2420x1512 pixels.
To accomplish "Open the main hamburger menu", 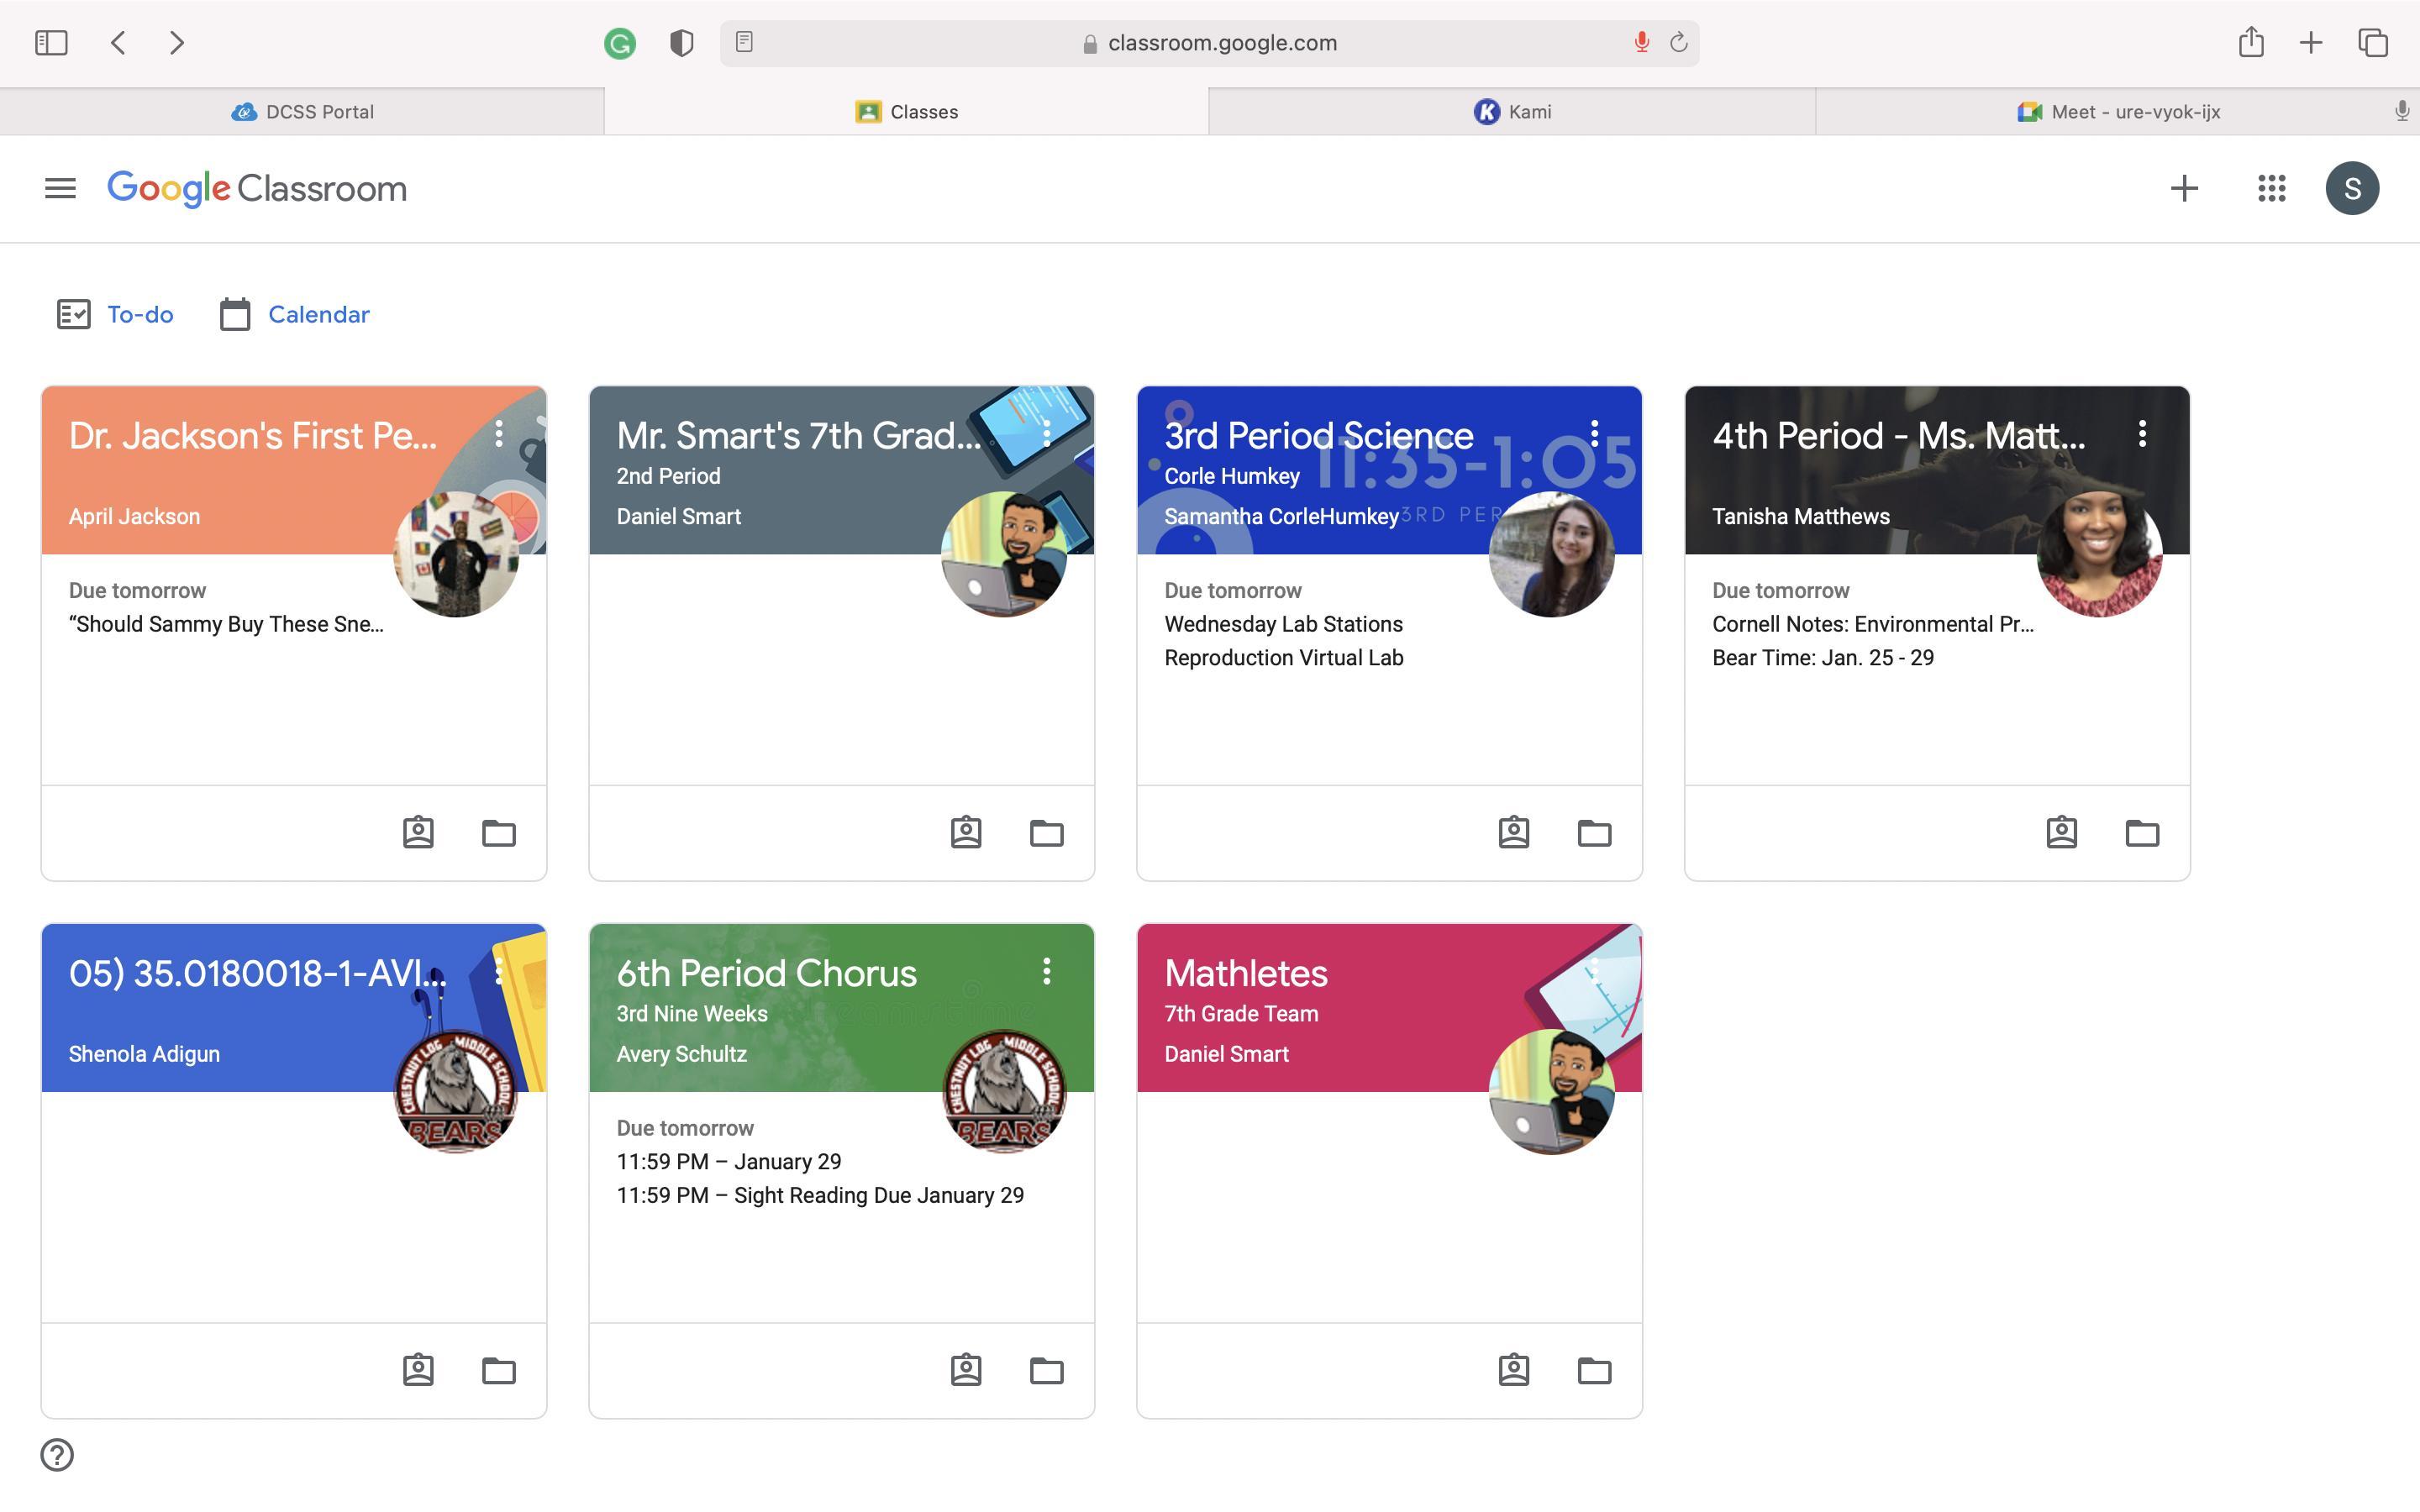I will click(60, 188).
